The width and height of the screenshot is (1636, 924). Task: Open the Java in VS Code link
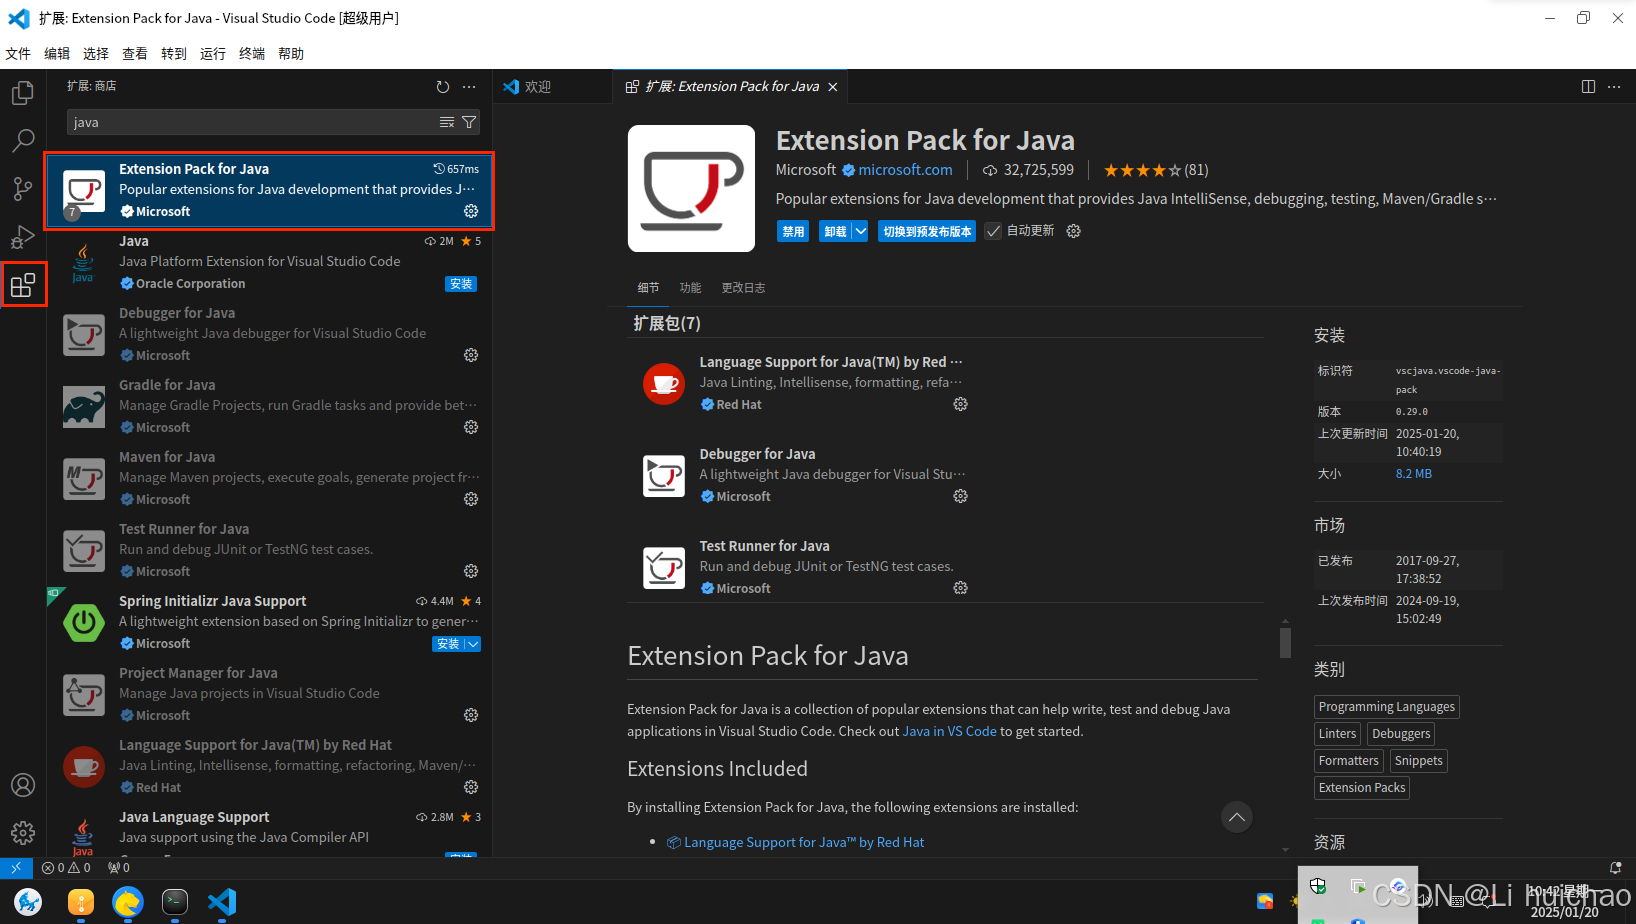click(949, 731)
